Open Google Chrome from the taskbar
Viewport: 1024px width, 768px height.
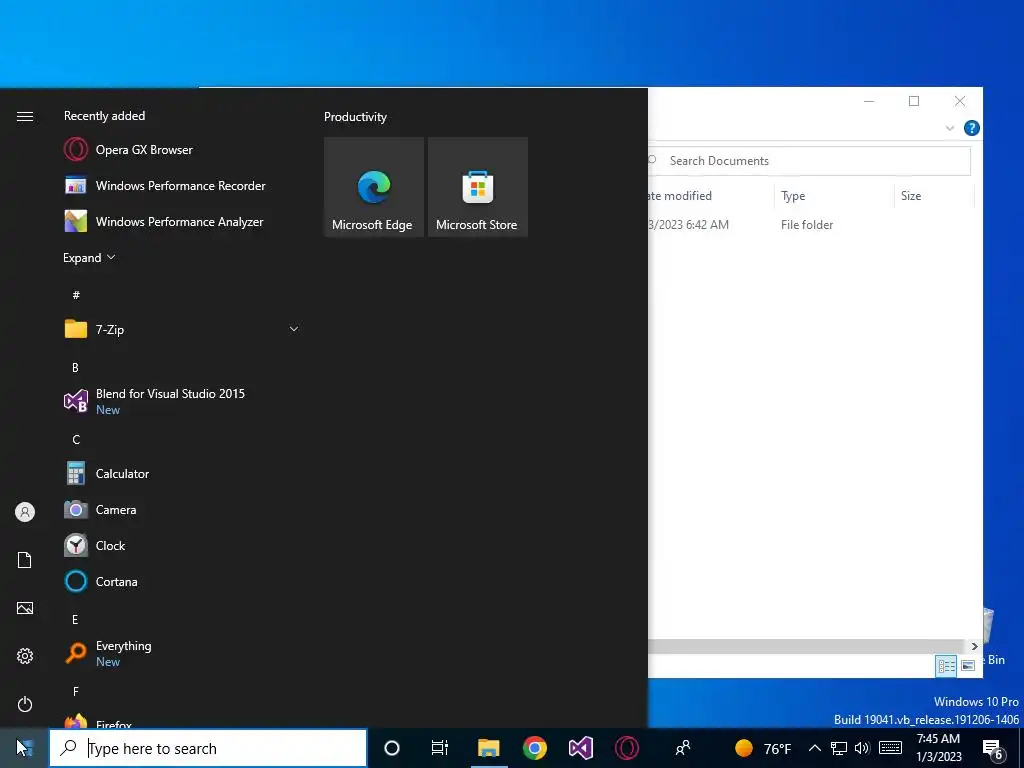535,748
